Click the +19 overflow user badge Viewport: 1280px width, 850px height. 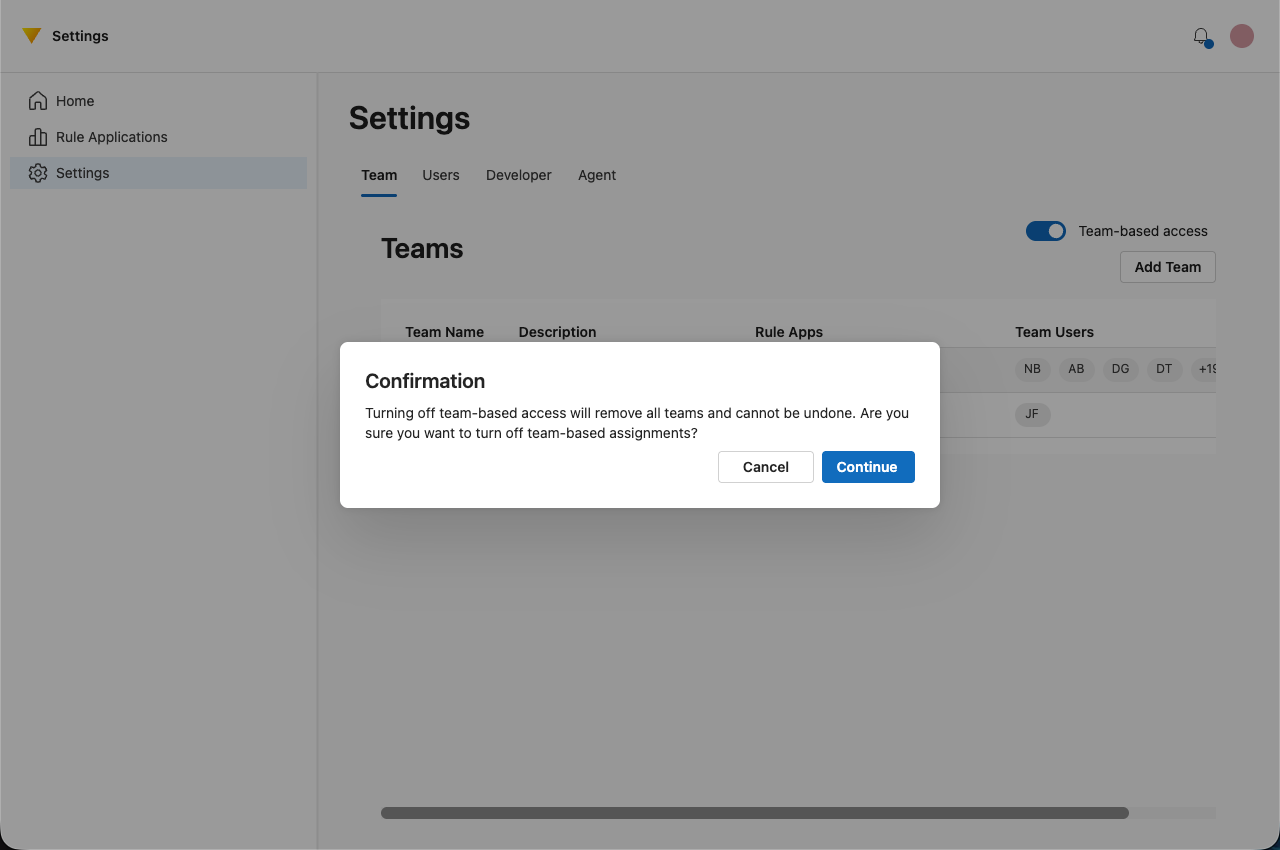click(x=1205, y=369)
